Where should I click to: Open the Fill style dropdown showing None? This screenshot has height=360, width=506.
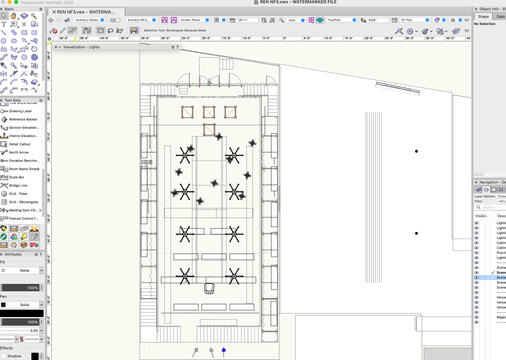pyautogui.click(x=22, y=270)
